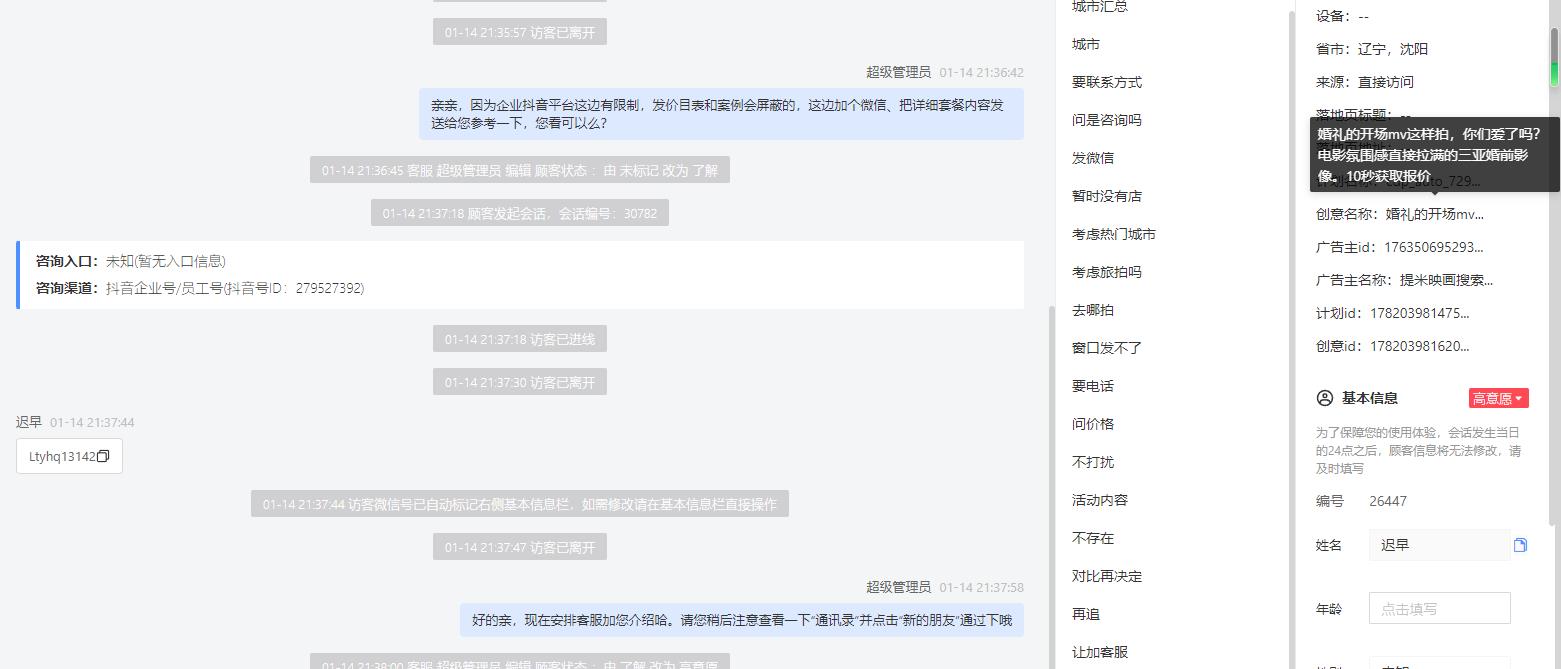Viewport: 1561px width, 669px height.
Task: Pick the 窗口发不了 quick reply
Action: (x=1107, y=348)
